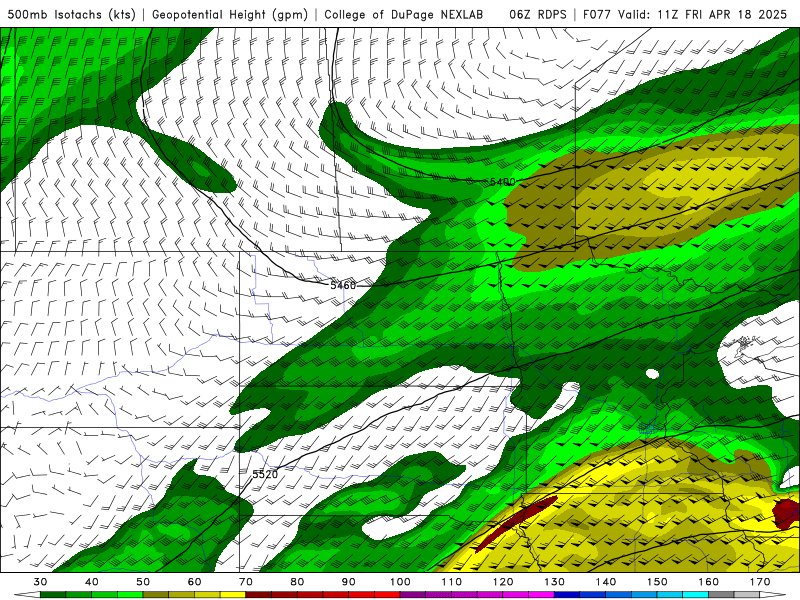
Task: Click the 120 value on the color scale
Action: click(x=503, y=582)
